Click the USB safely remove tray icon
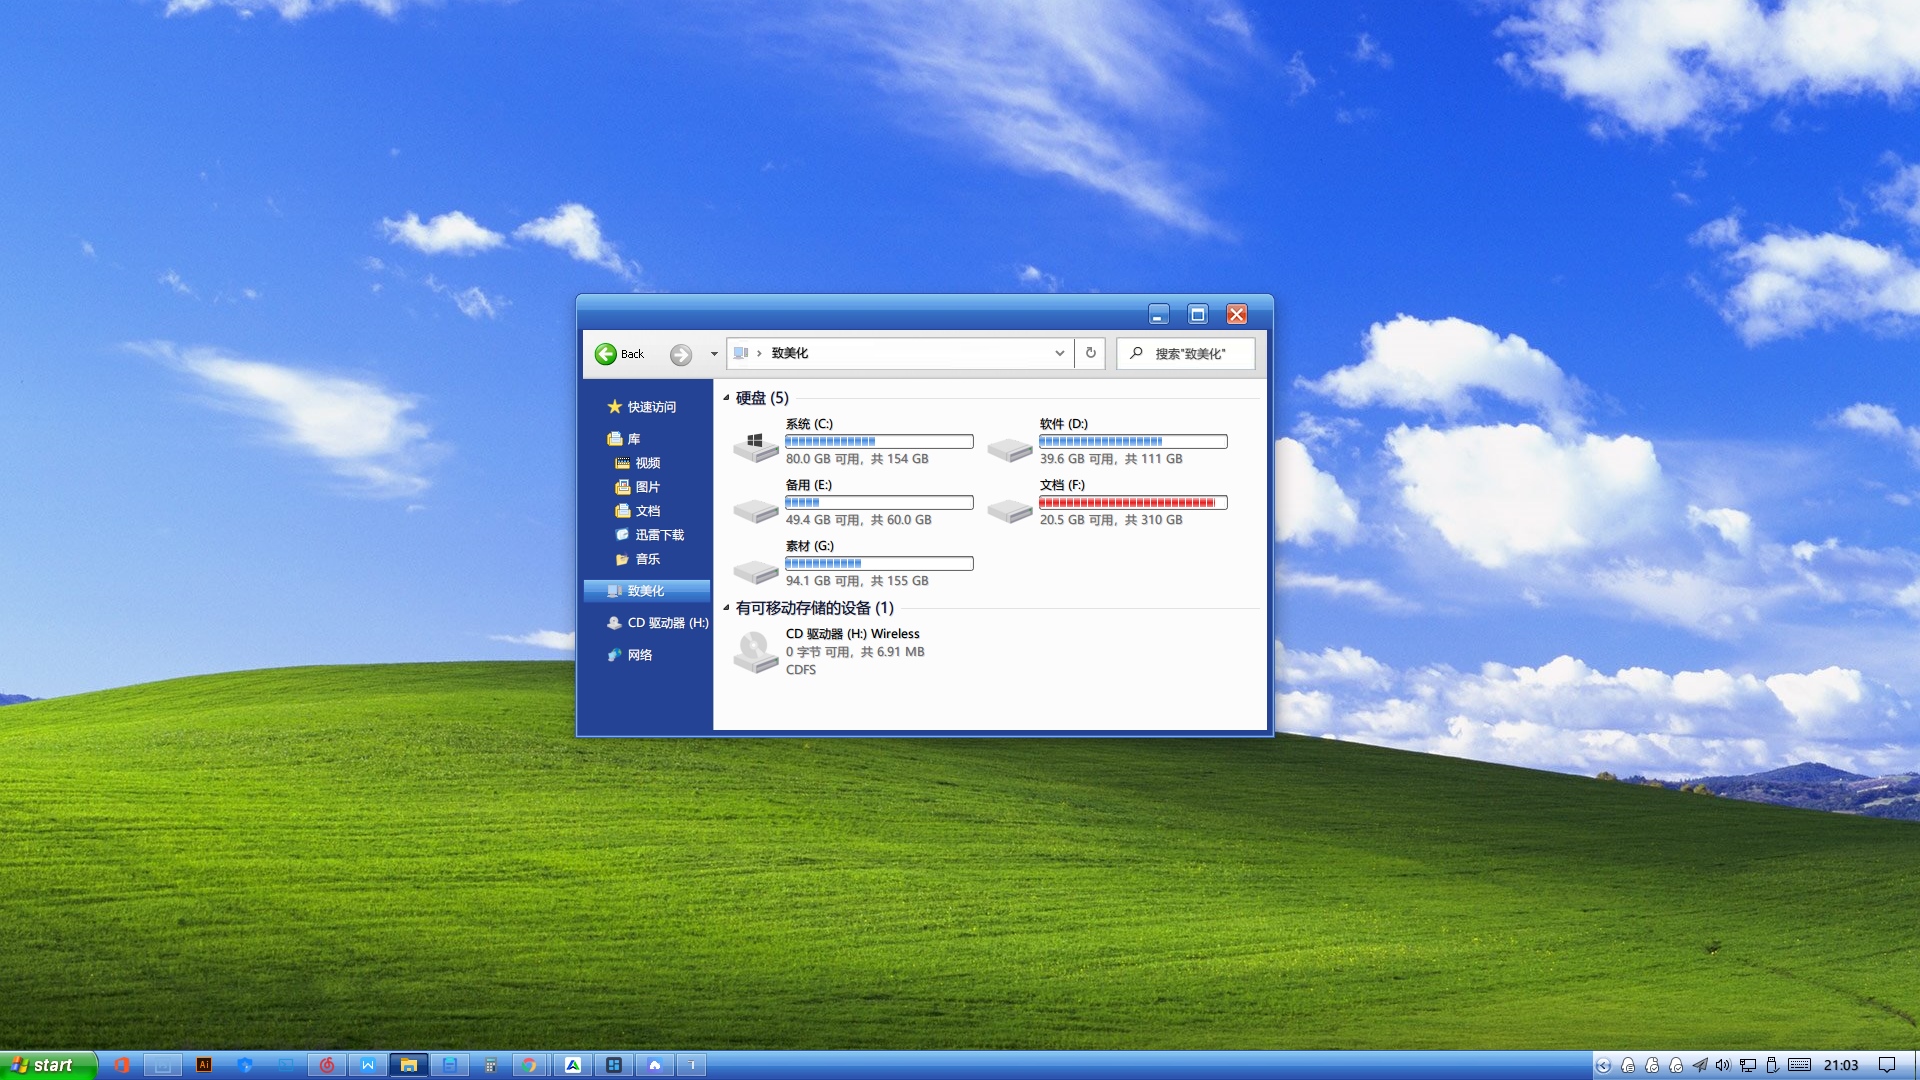 pos(1772,1066)
